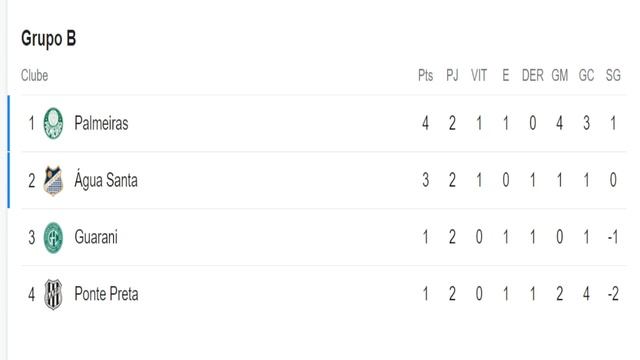Open the Guarani team link
This screenshot has height=360, width=640.
[x=96, y=237]
